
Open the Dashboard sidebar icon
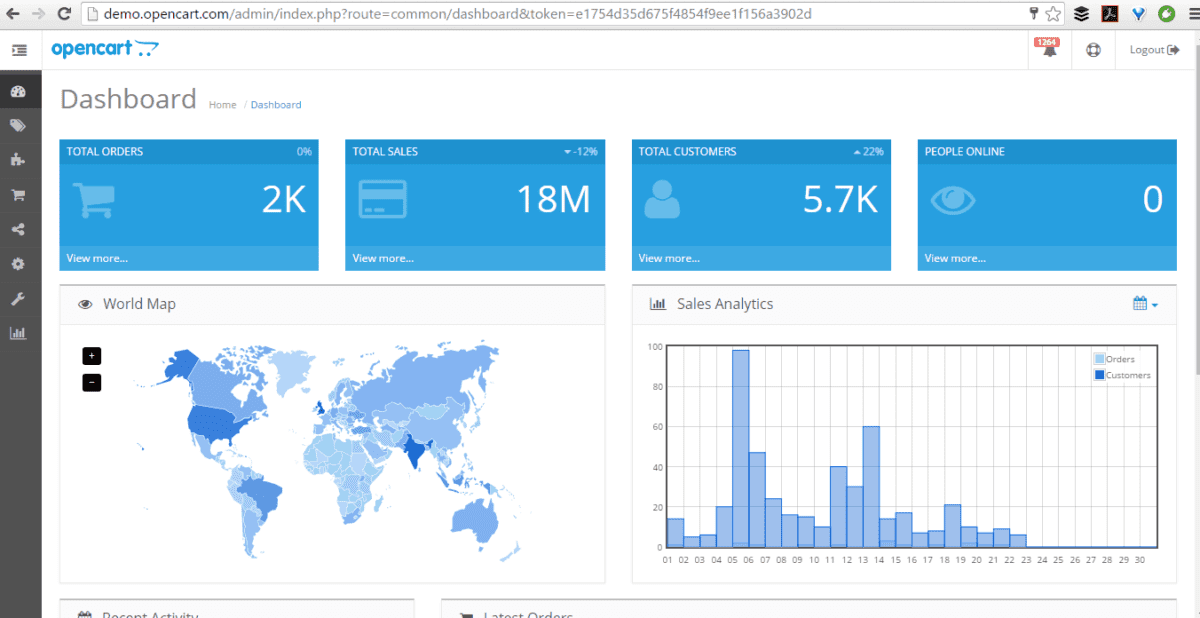18,91
